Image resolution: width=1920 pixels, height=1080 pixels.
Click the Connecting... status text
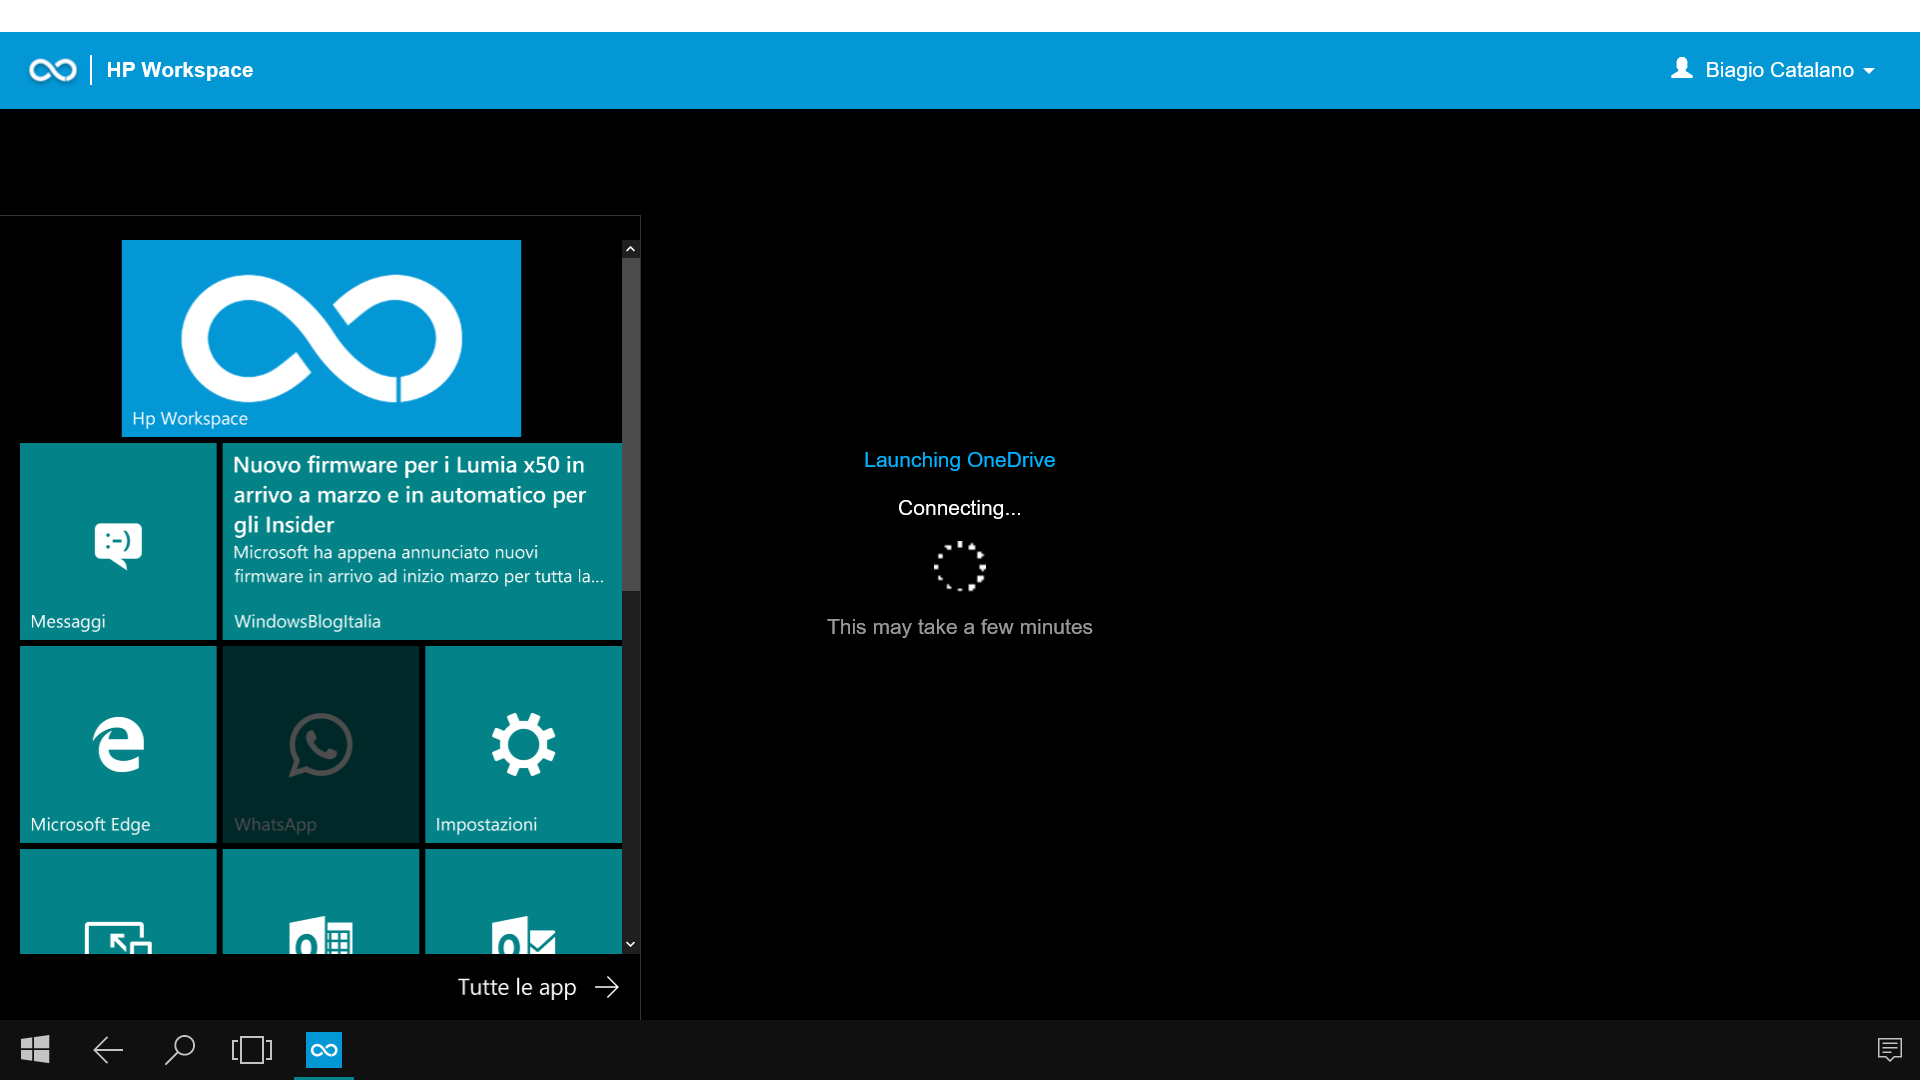(x=959, y=508)
